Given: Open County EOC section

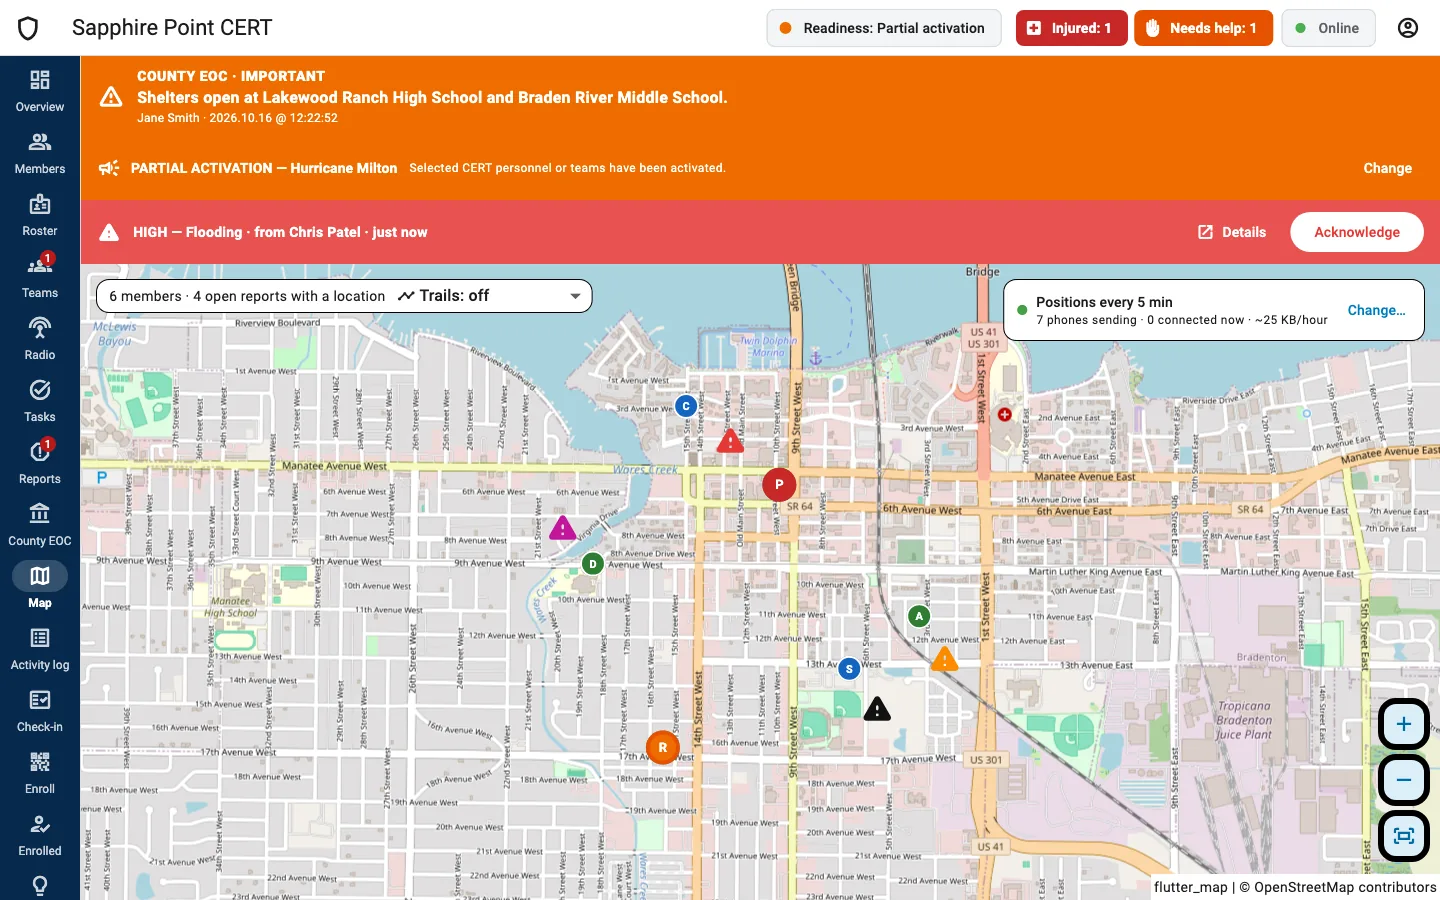Looking at the screenshot, I should pyautogui.click(x=40, y=525).
